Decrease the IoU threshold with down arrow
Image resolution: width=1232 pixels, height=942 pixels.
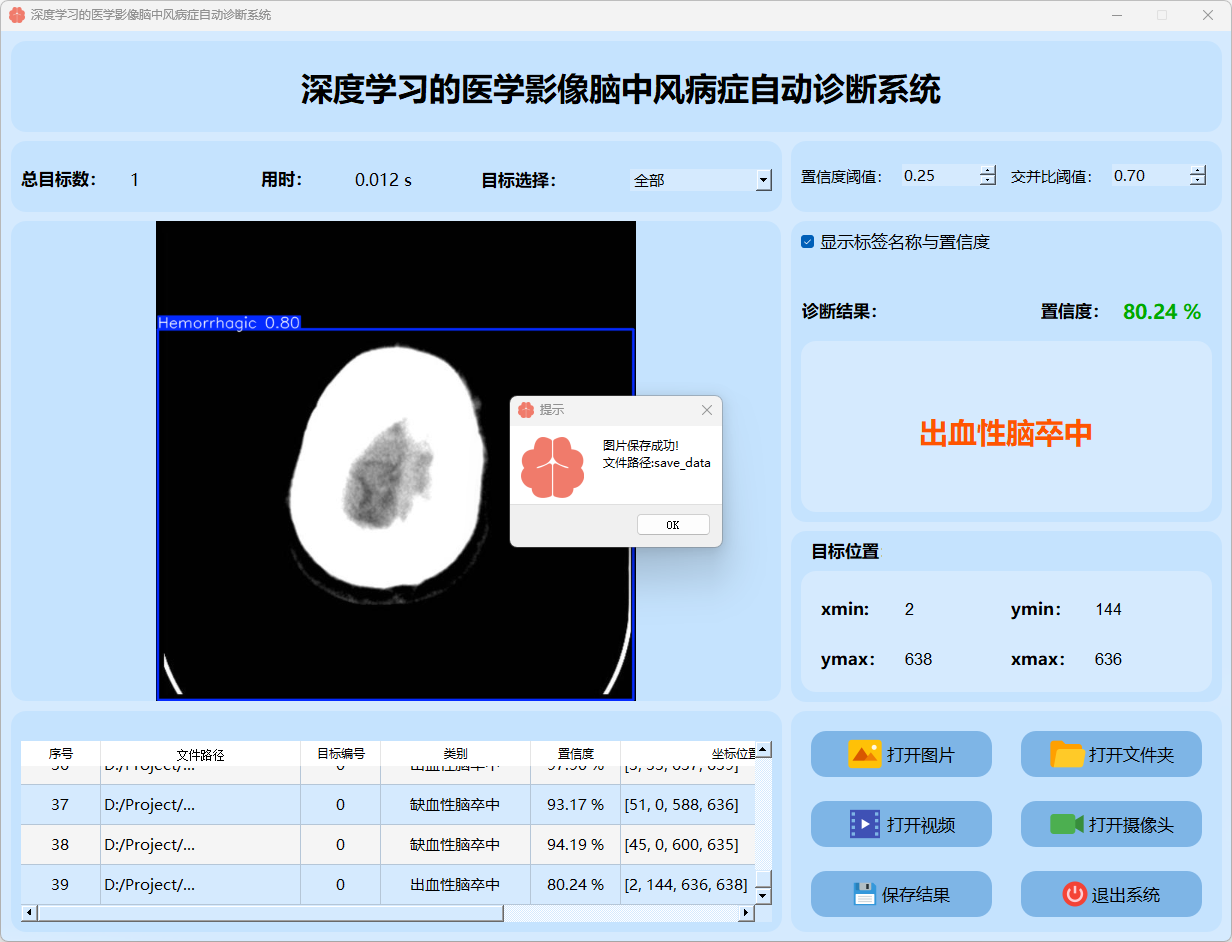(1198, 181)
